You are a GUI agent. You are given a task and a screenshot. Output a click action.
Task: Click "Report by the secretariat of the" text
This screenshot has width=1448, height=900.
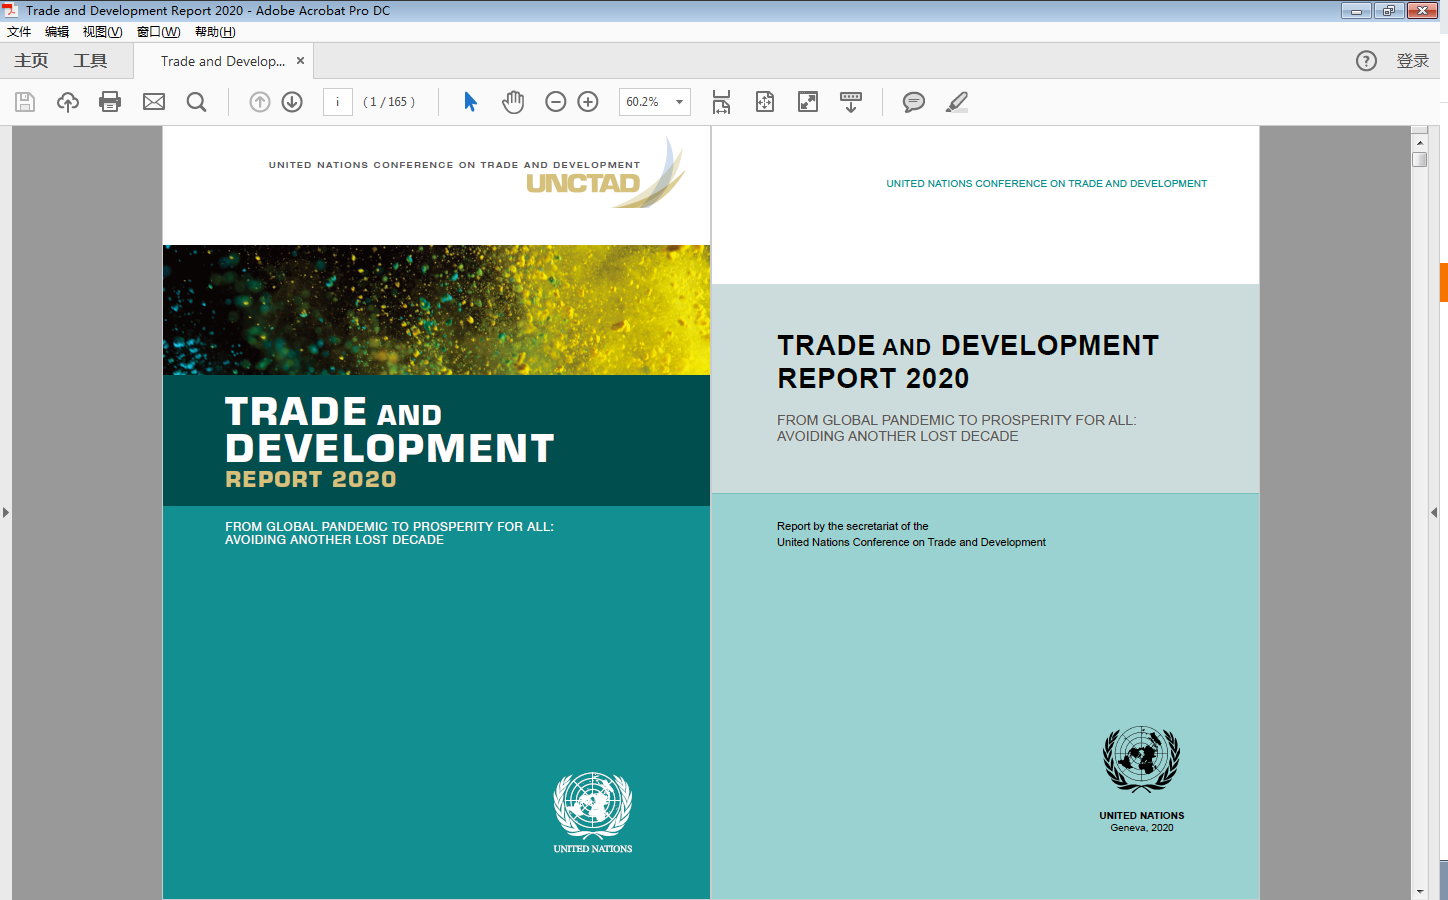coord(853,526)
